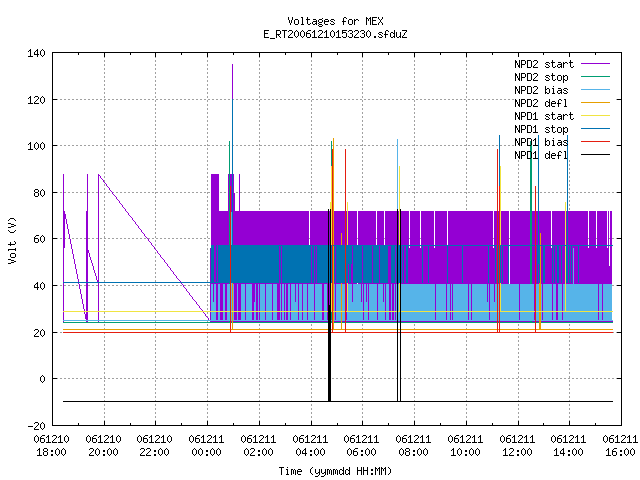Click the 'NPD1 bias' legend label
640x480 pixels.
541,142
